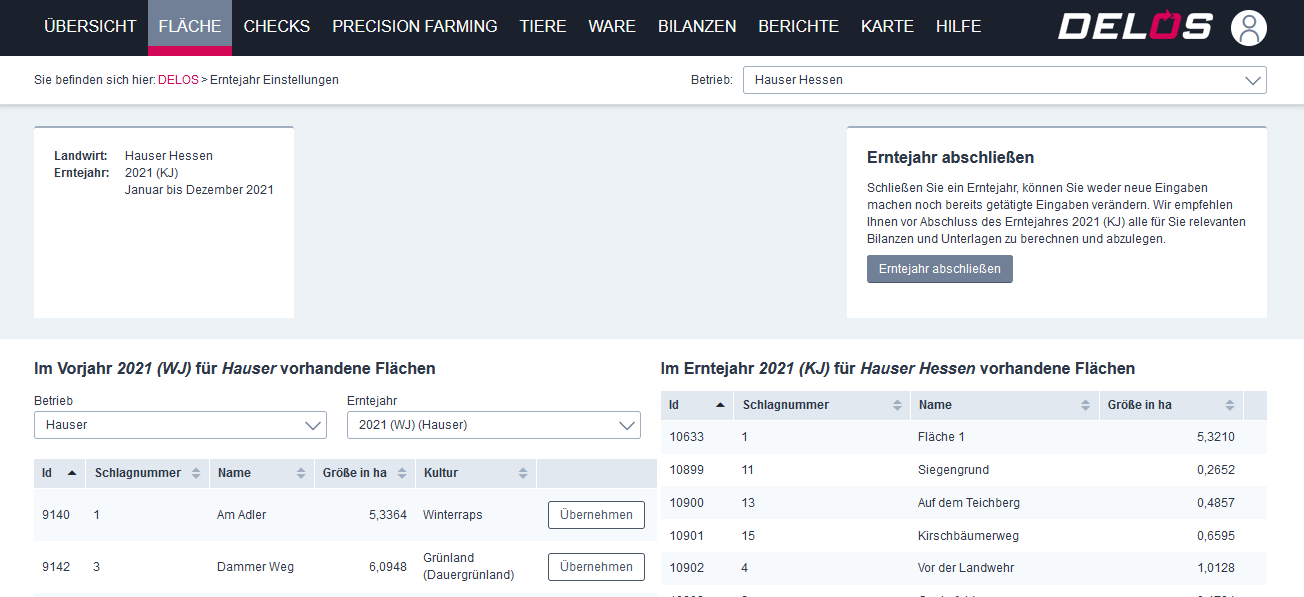Viewport: 1304px width, 597px height.
Task: Open the user profile icon
Action: pos(1248,28)
